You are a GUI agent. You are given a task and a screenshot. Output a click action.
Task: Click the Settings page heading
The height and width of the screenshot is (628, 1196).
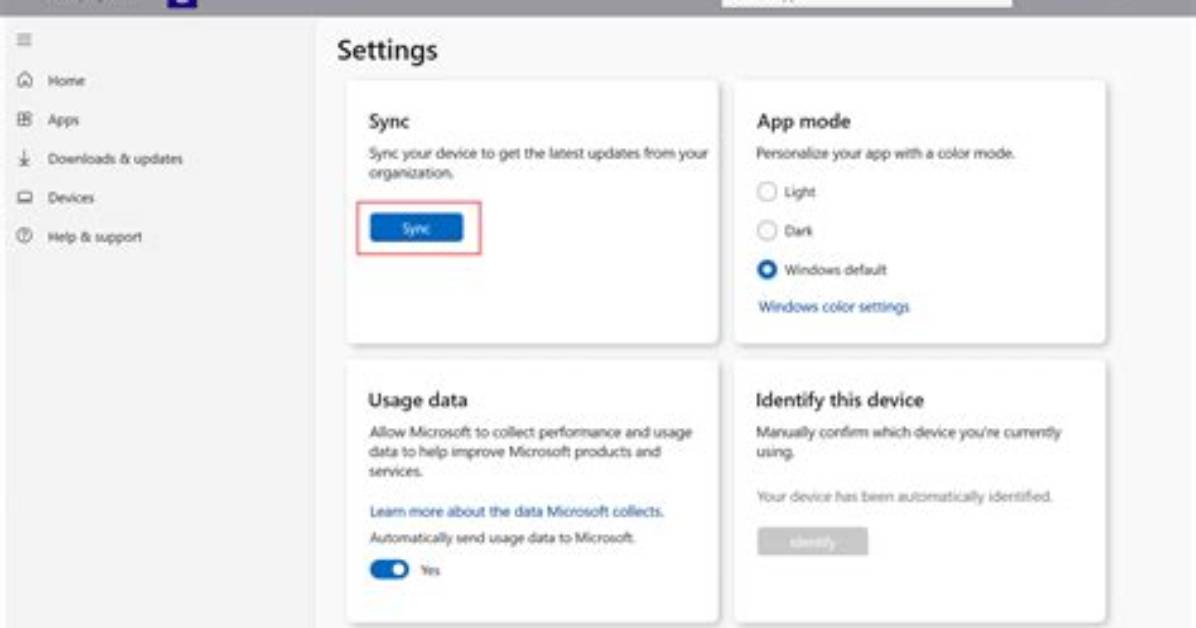click(x=387, y=50)
